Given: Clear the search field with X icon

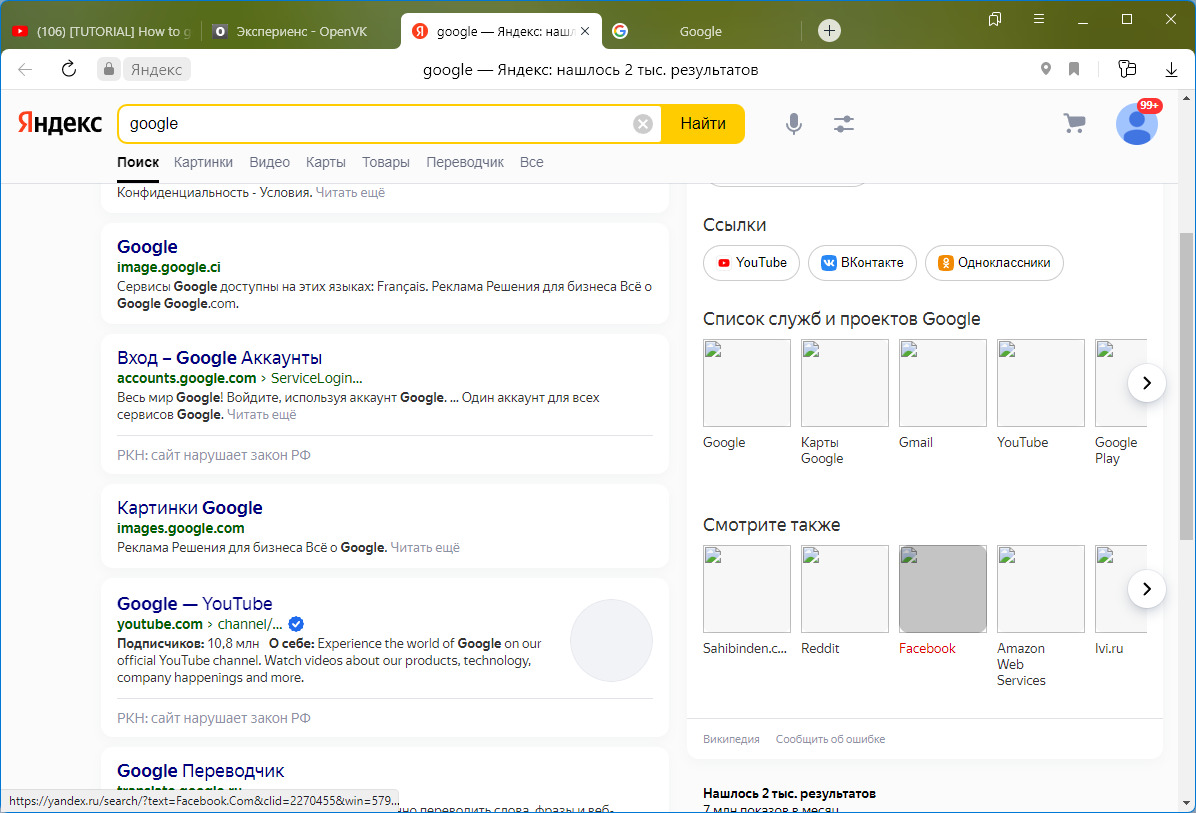Looking at the screenshot, I should (x=643, y=124).
